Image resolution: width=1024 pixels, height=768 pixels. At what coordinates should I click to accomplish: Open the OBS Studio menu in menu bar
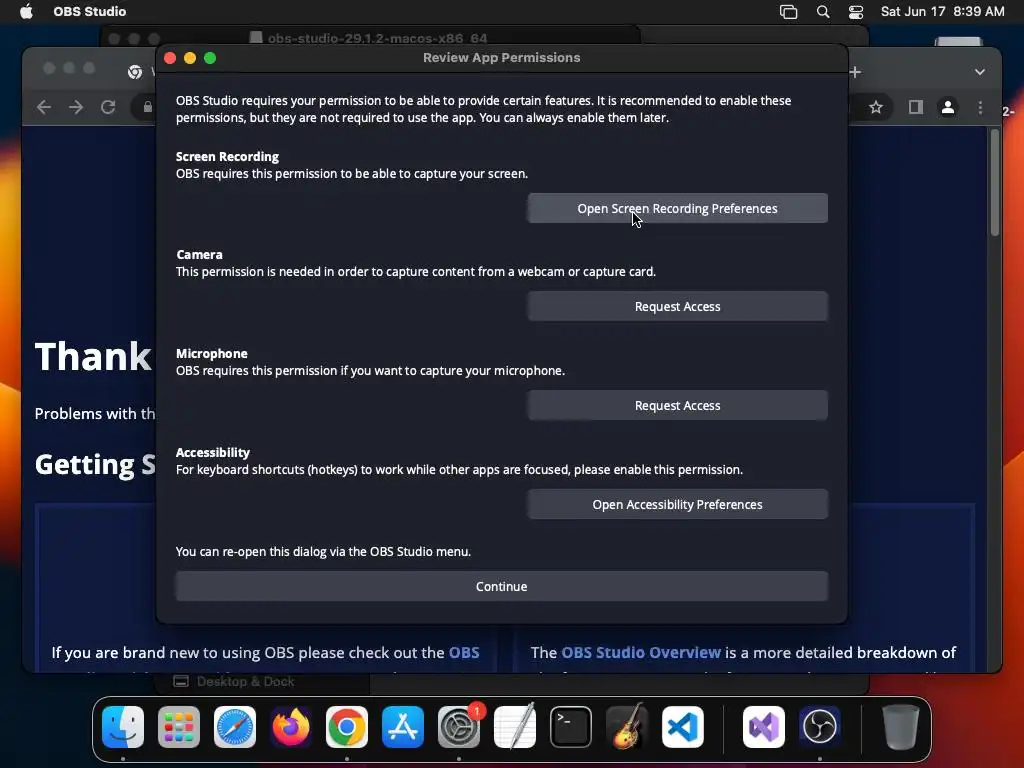pos(89,12)
